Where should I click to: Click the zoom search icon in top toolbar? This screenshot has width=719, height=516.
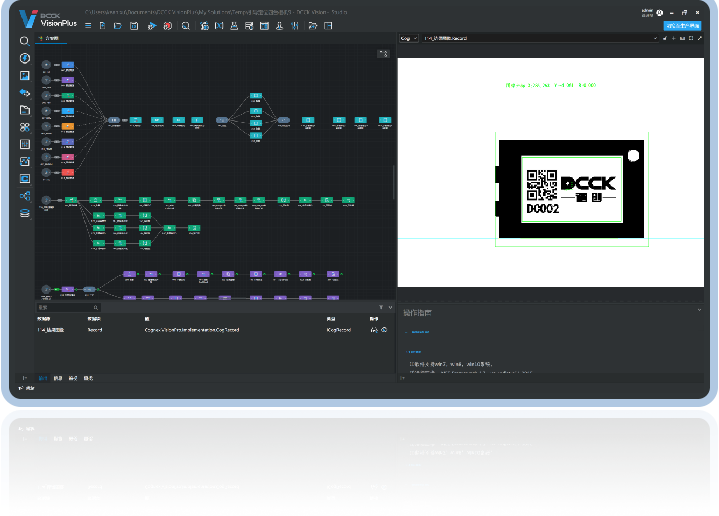(x=185, y=26)
